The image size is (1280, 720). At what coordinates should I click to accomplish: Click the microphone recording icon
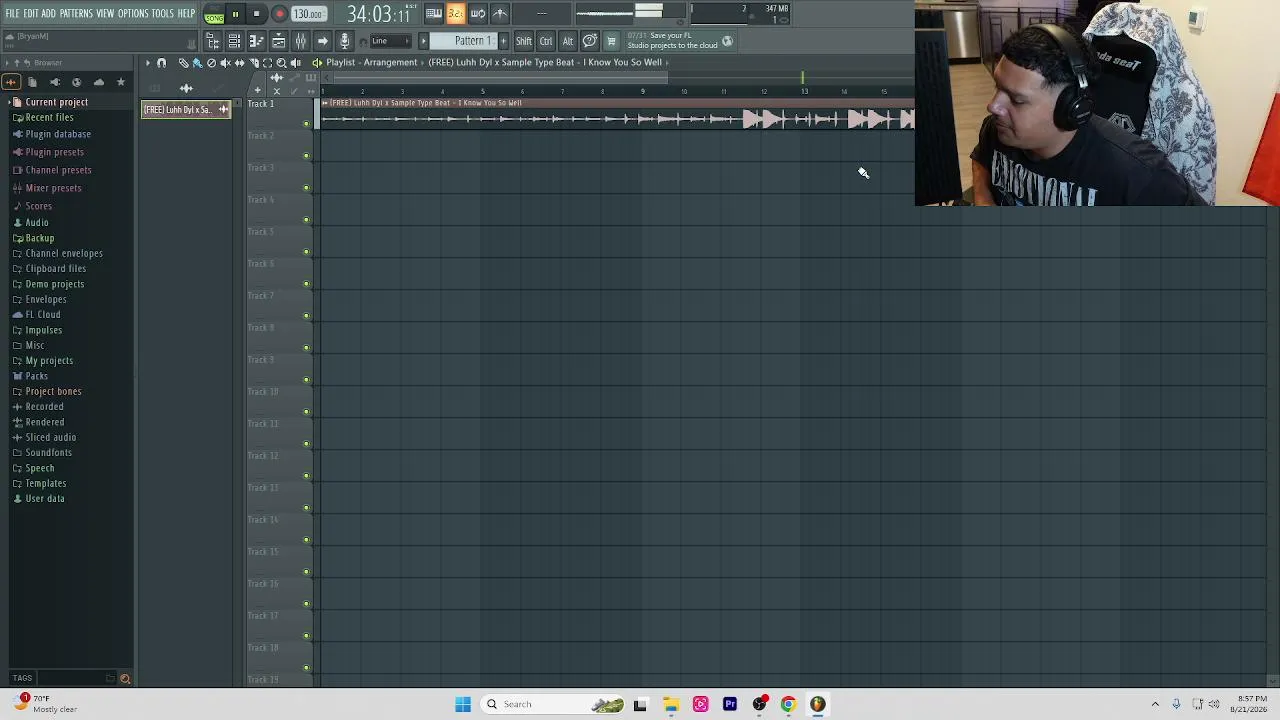tap(344, 41)
